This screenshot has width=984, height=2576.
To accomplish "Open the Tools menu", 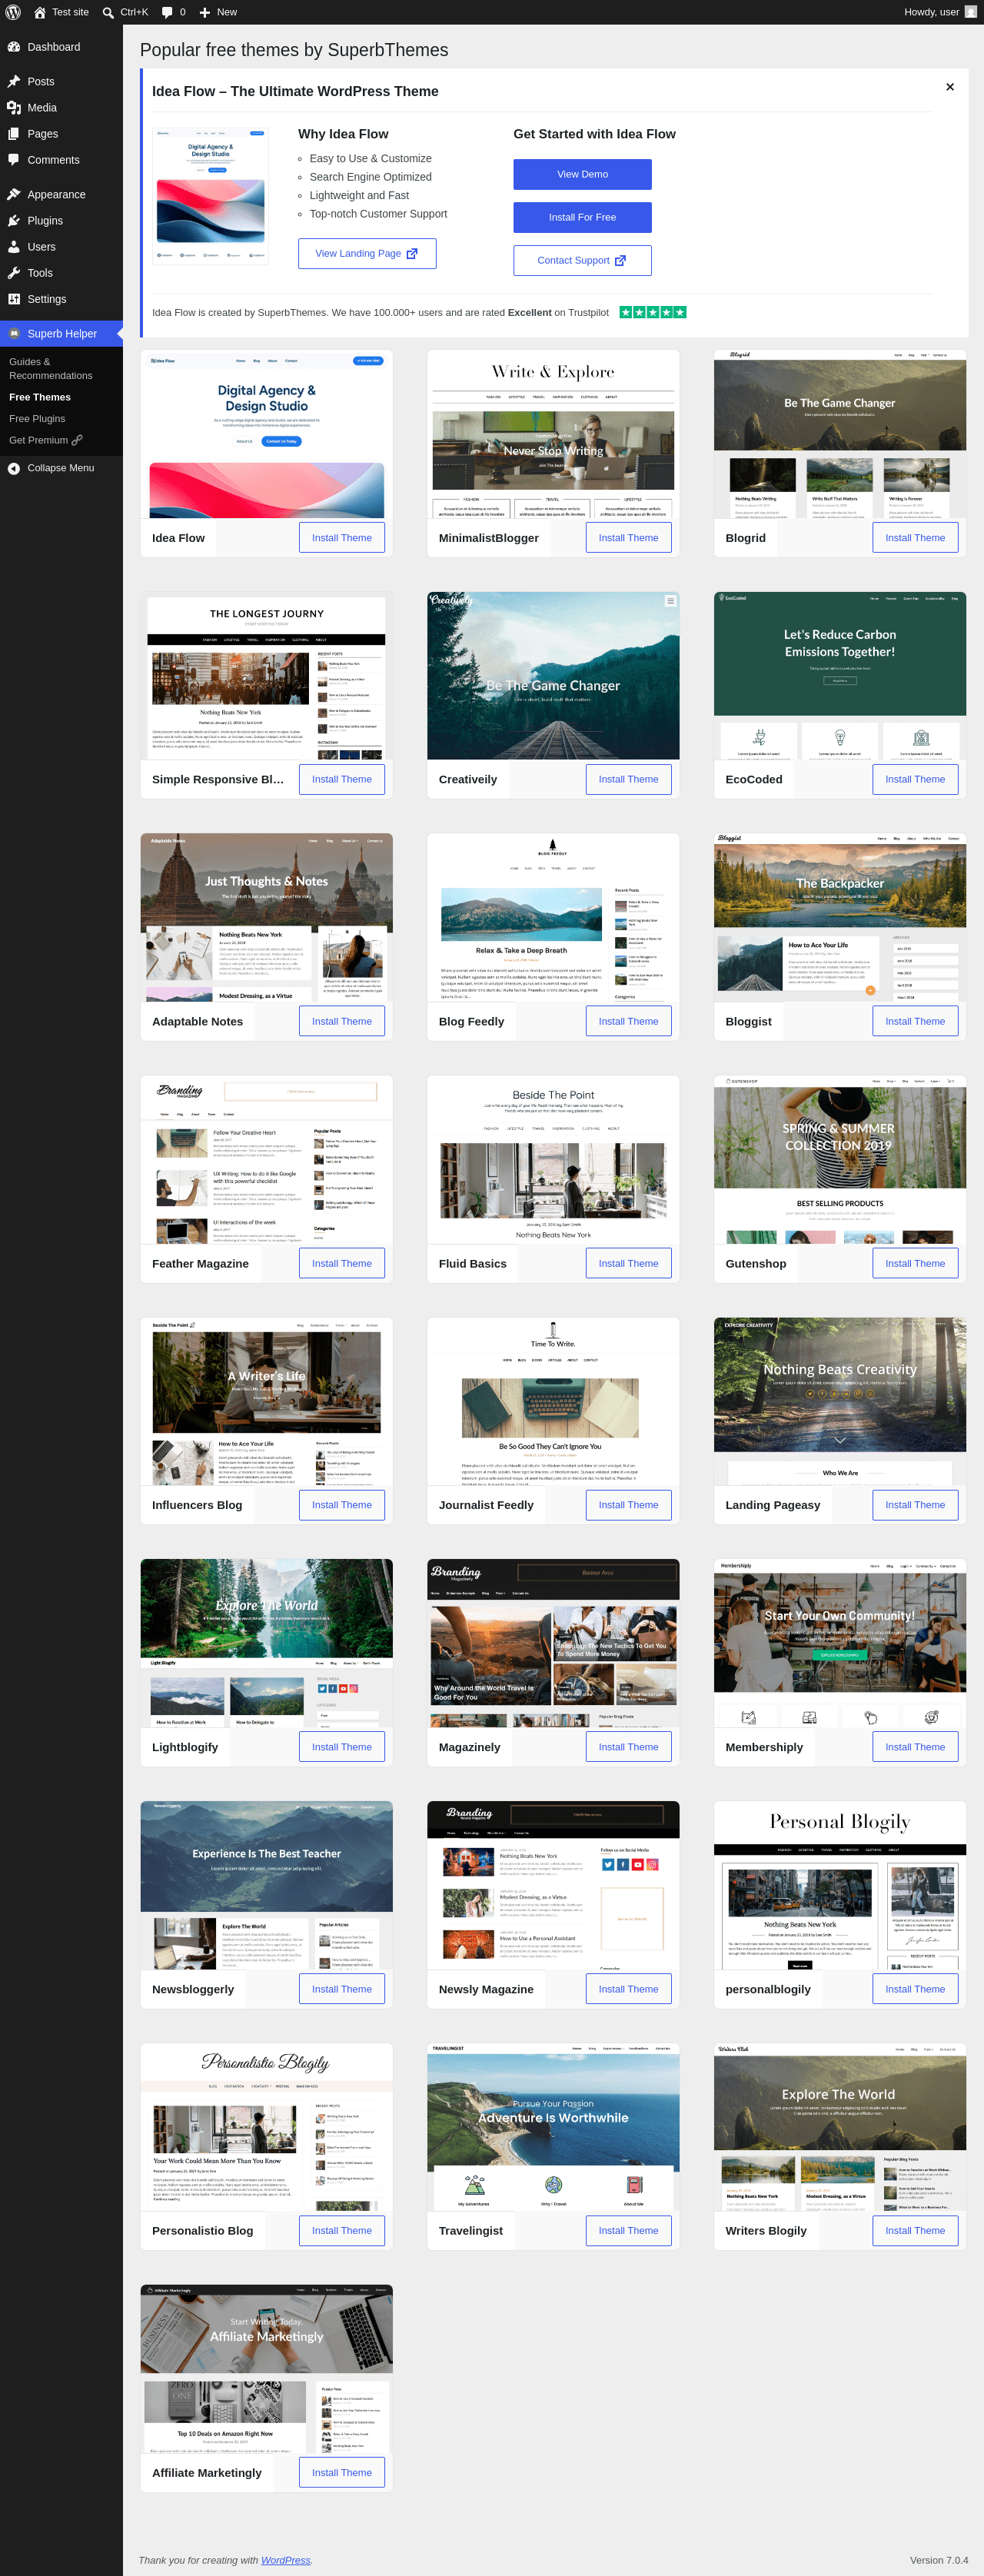I will (x=61, y=273).
